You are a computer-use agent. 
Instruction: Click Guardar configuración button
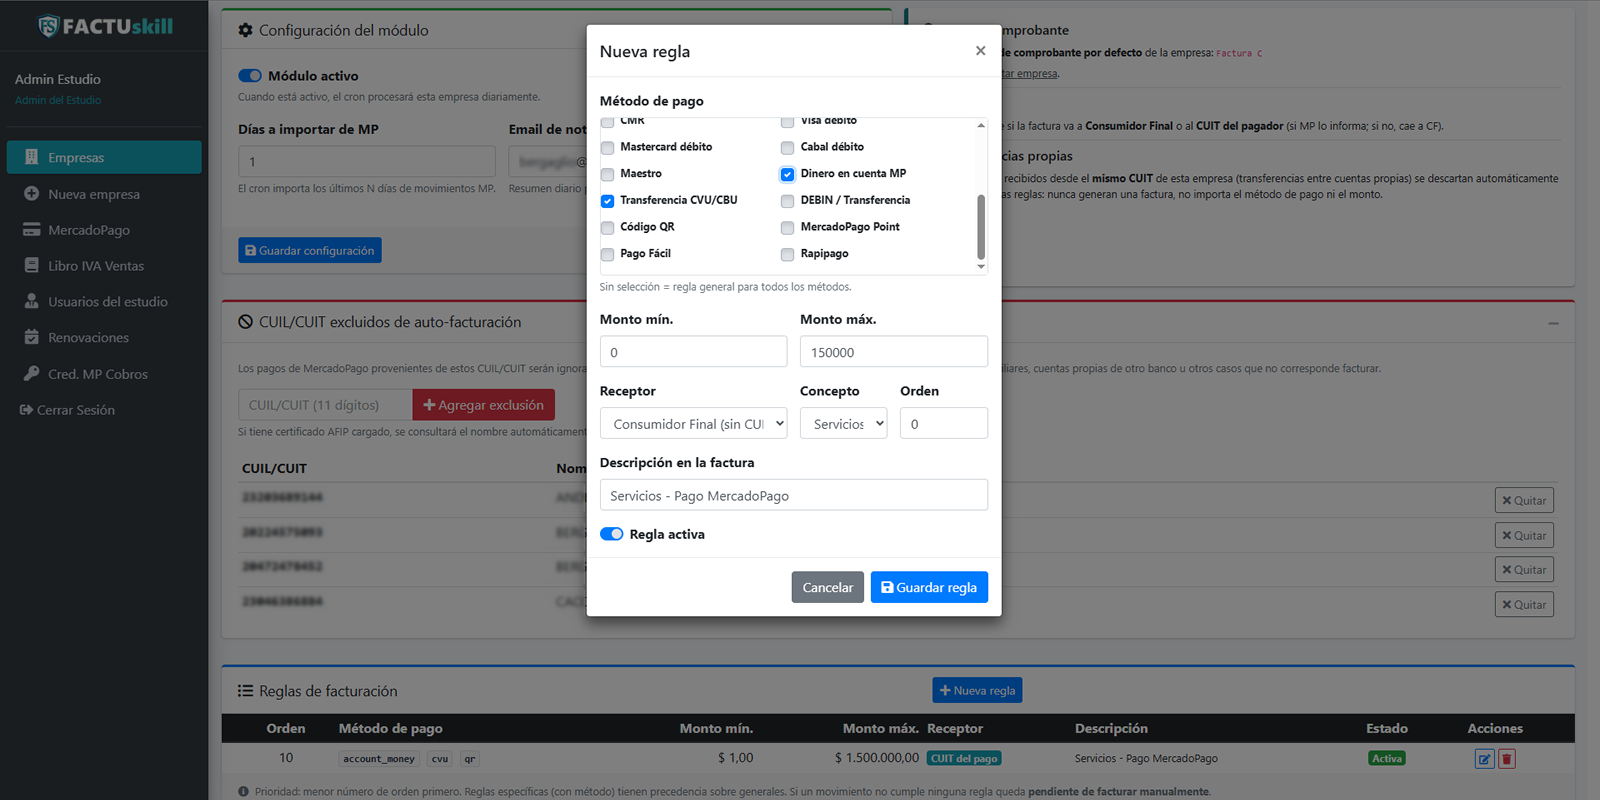310,250
